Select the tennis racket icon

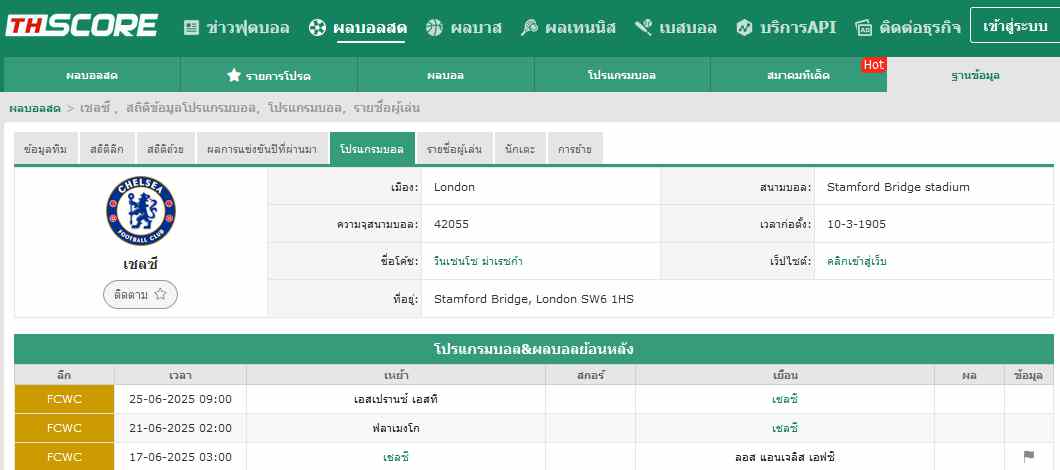pos(529,28)
